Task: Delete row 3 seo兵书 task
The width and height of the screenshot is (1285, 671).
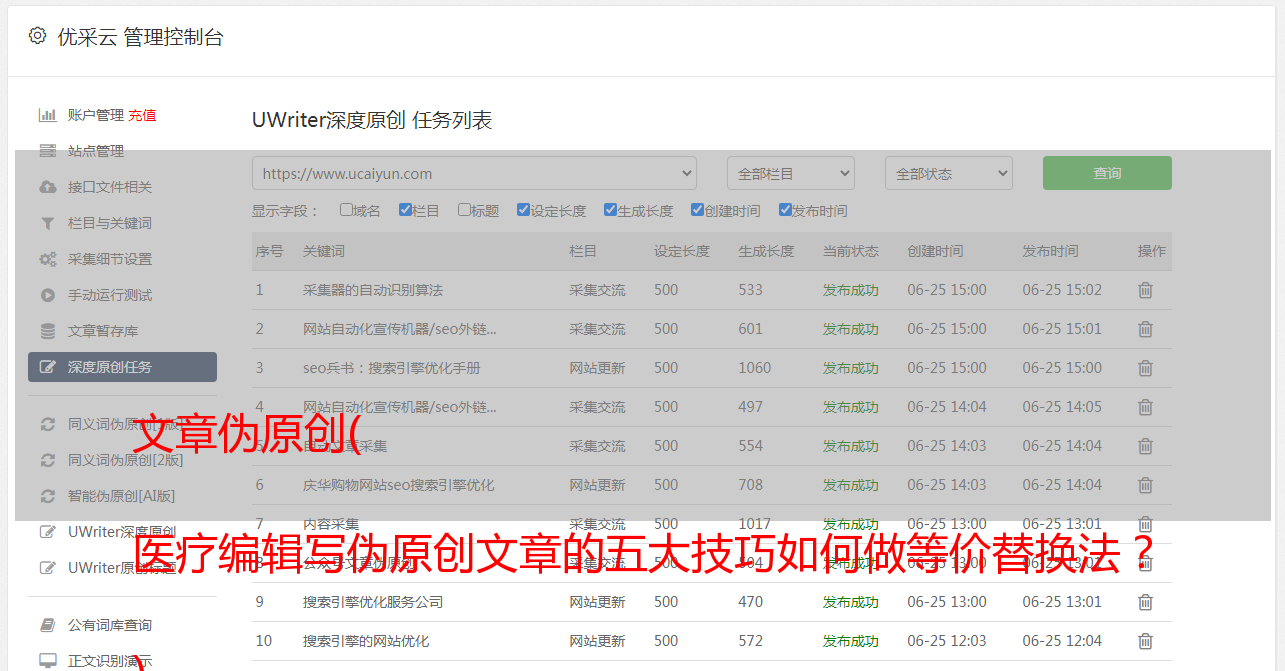Action: click(x=1146, y=368)
